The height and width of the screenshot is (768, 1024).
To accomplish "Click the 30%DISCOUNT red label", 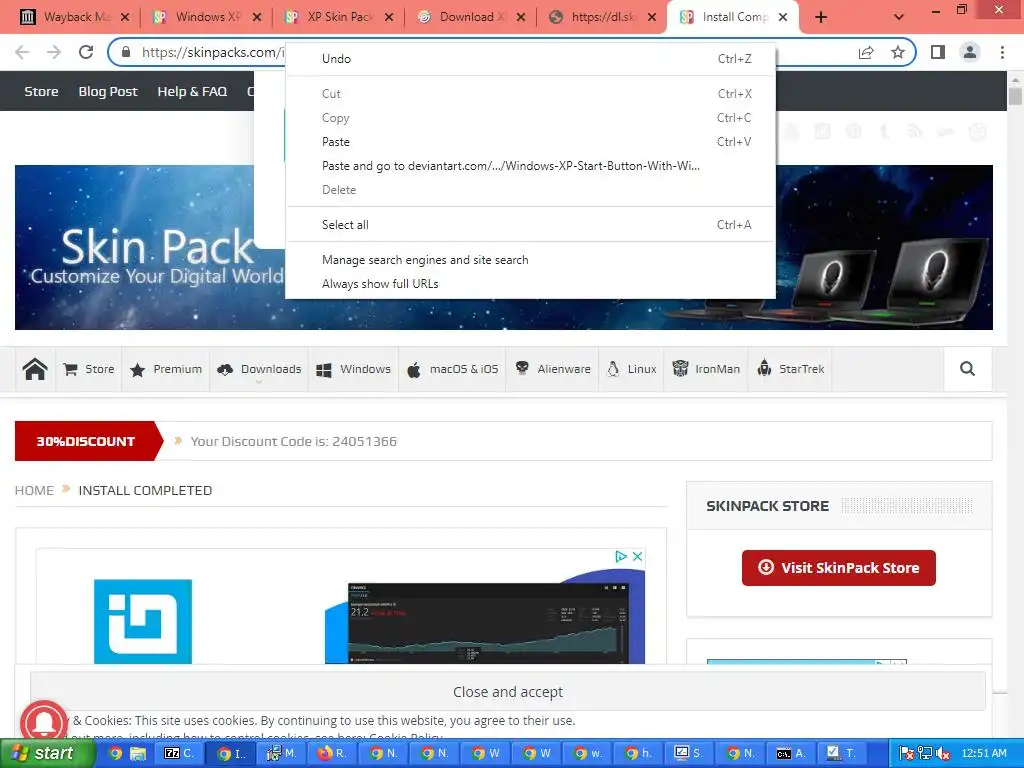I will [x=88, y=441].
